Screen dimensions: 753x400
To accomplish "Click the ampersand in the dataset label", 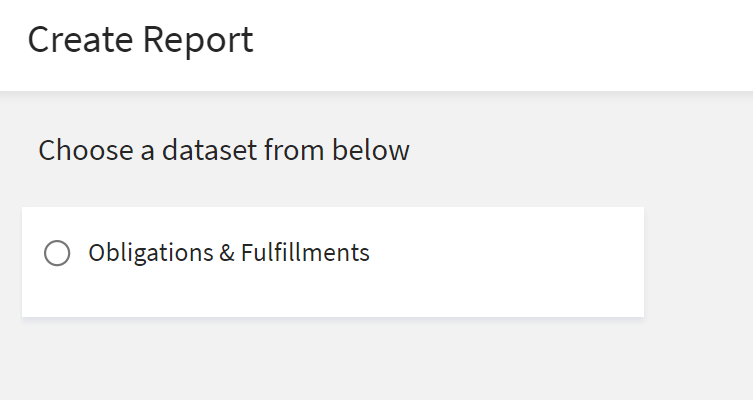I will tap(228, 254).
